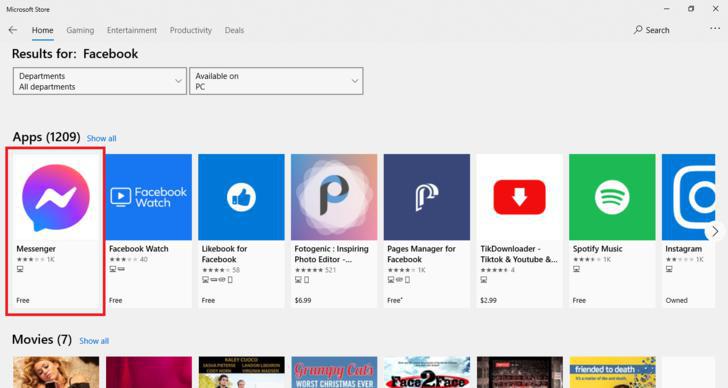Open the TikDownloader app icon

pyautogui.click(x=520, y=197)
